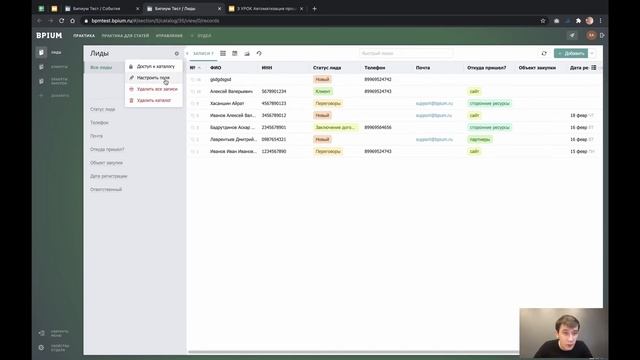Expand the Почта filter
640x360 pixels.
tap(96, 136)
